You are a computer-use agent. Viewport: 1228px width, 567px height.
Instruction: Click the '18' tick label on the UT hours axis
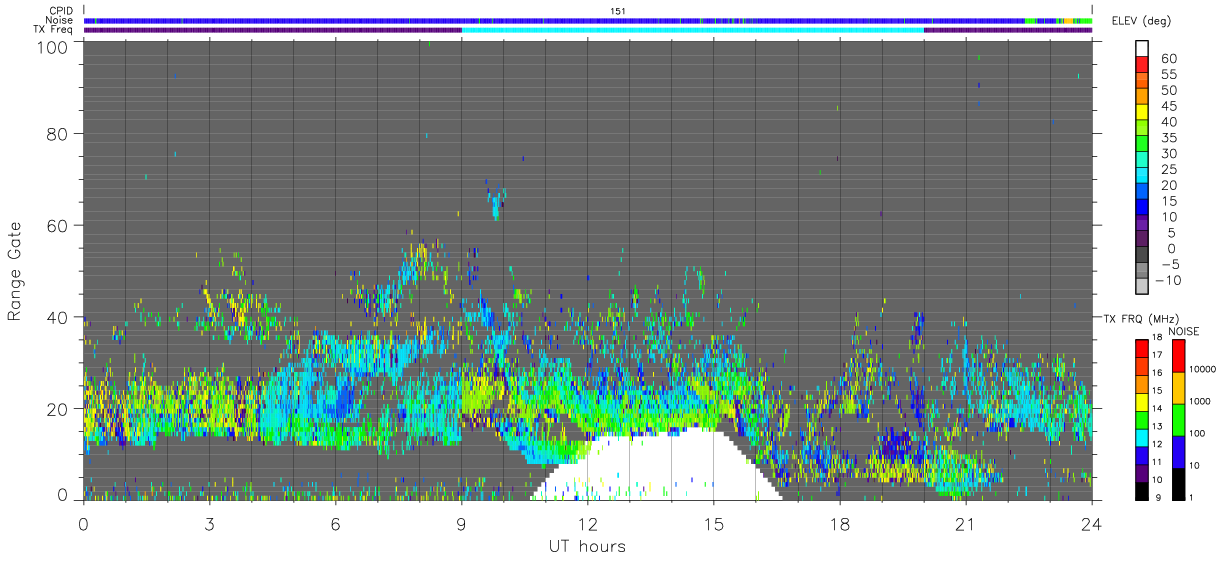[x=839, y=524]
